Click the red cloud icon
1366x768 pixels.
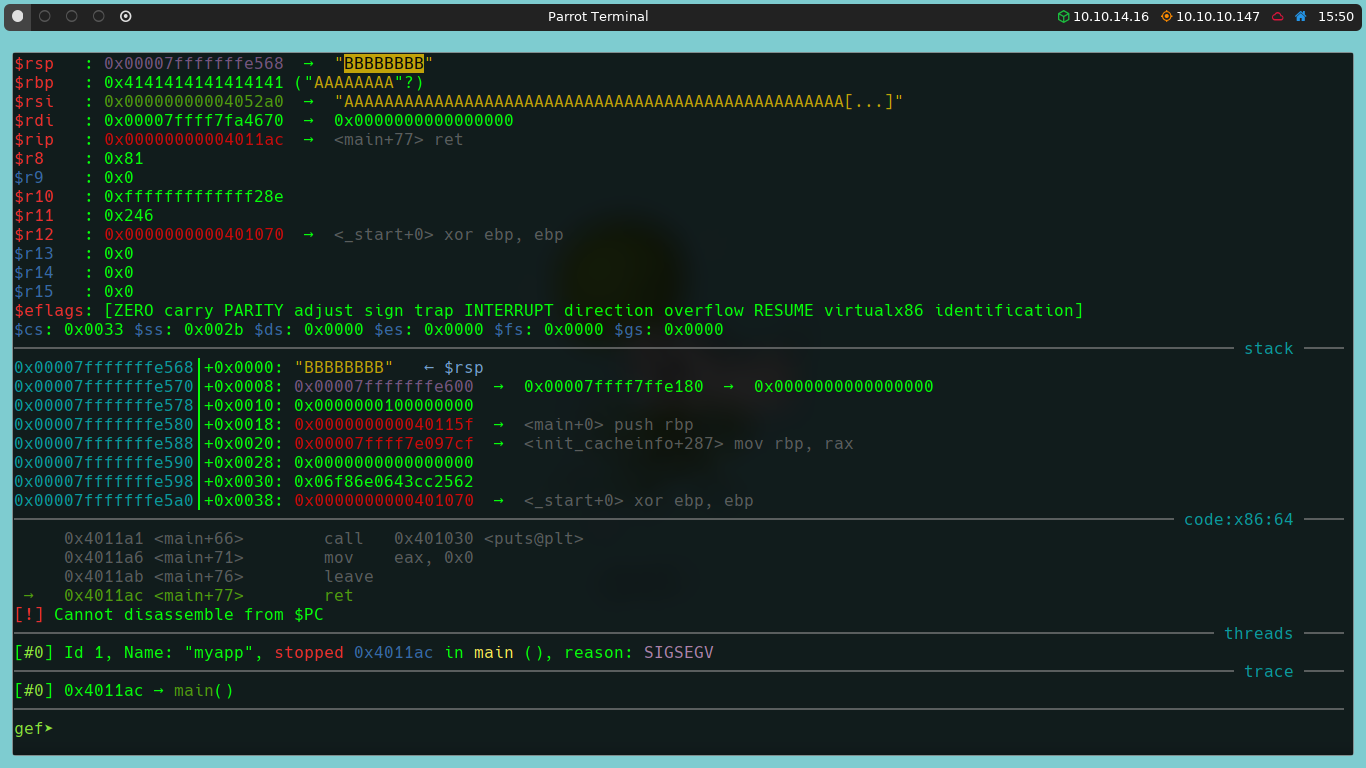click(1277, 16)
